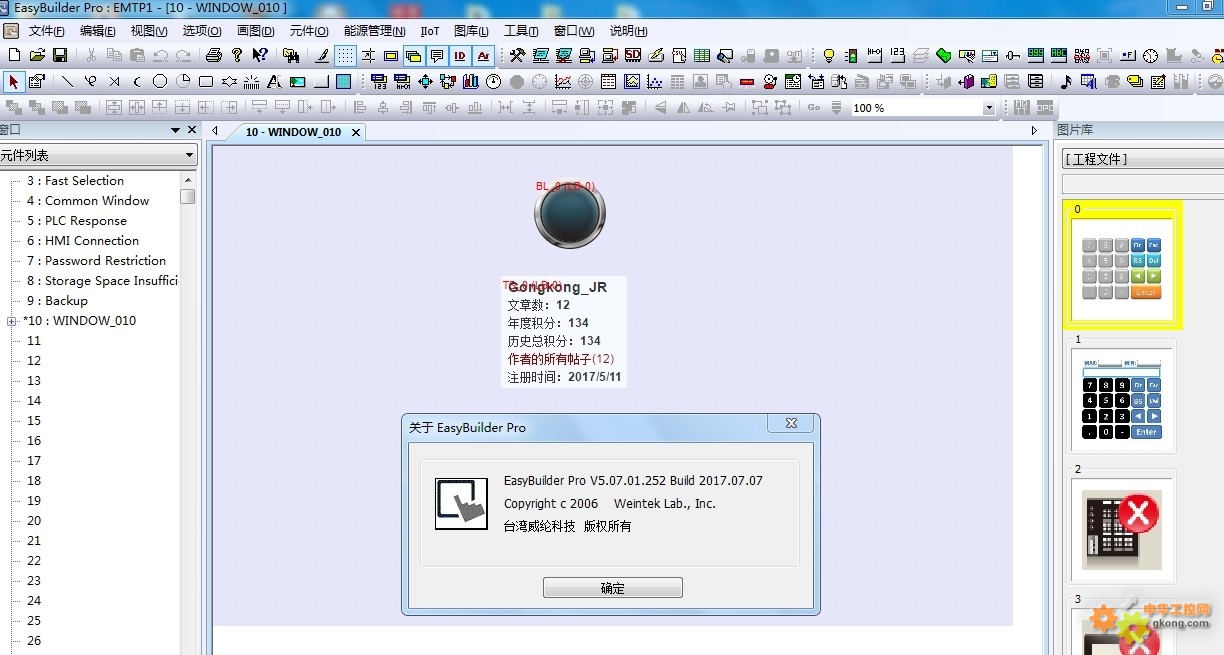Select the line drawing tool
The height and width of the screenshot is (655, 1224).
[x=67, y=82]
